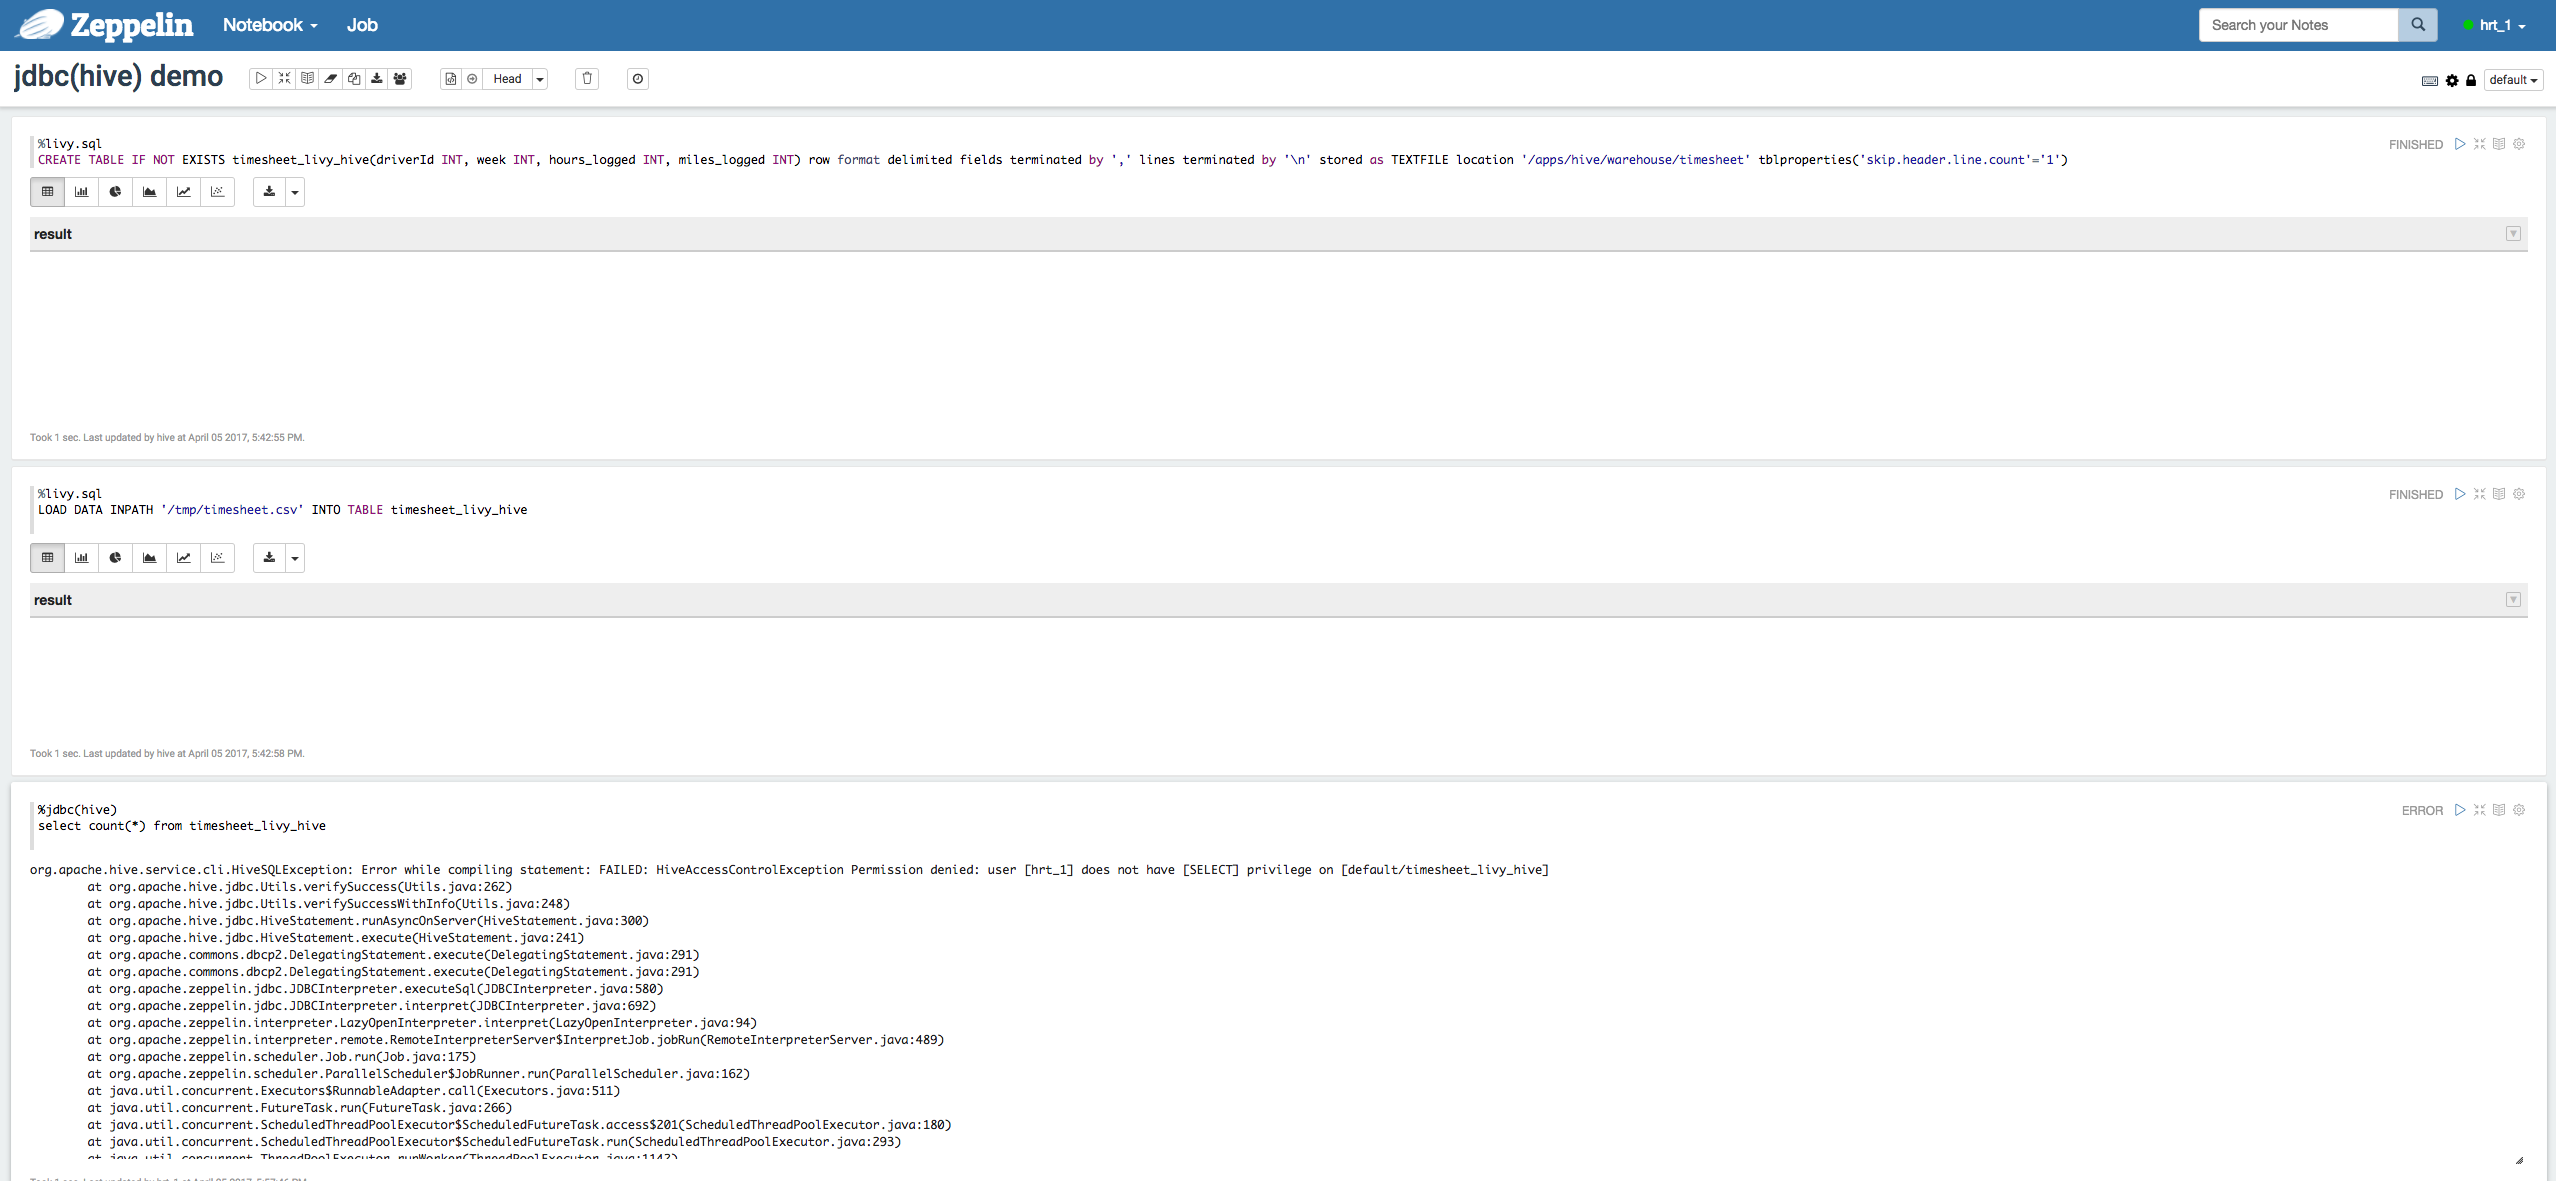Select the scatter plot visualization
This screenshot has width=2556, height=1181.
tap(217, 192)
